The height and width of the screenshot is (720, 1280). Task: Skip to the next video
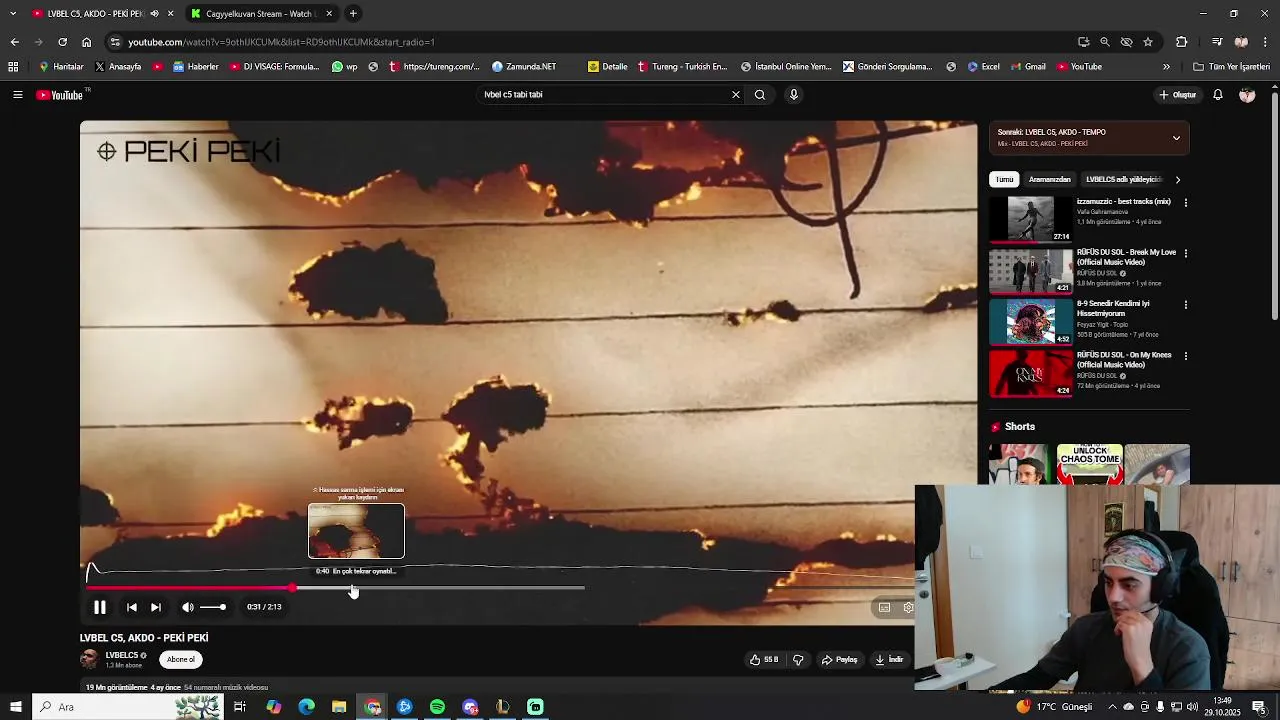[156, 607]
